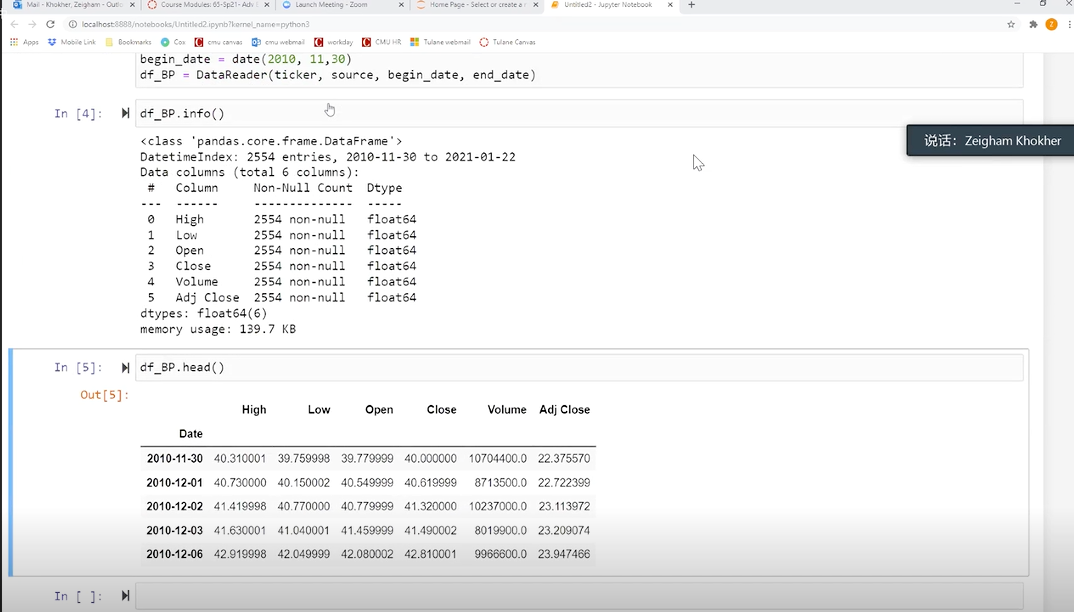Image resolution: width=1074 pixels, height=612 pixels.
Task: Open the Chrome three-dot menu
Action: pos(1068,24)
